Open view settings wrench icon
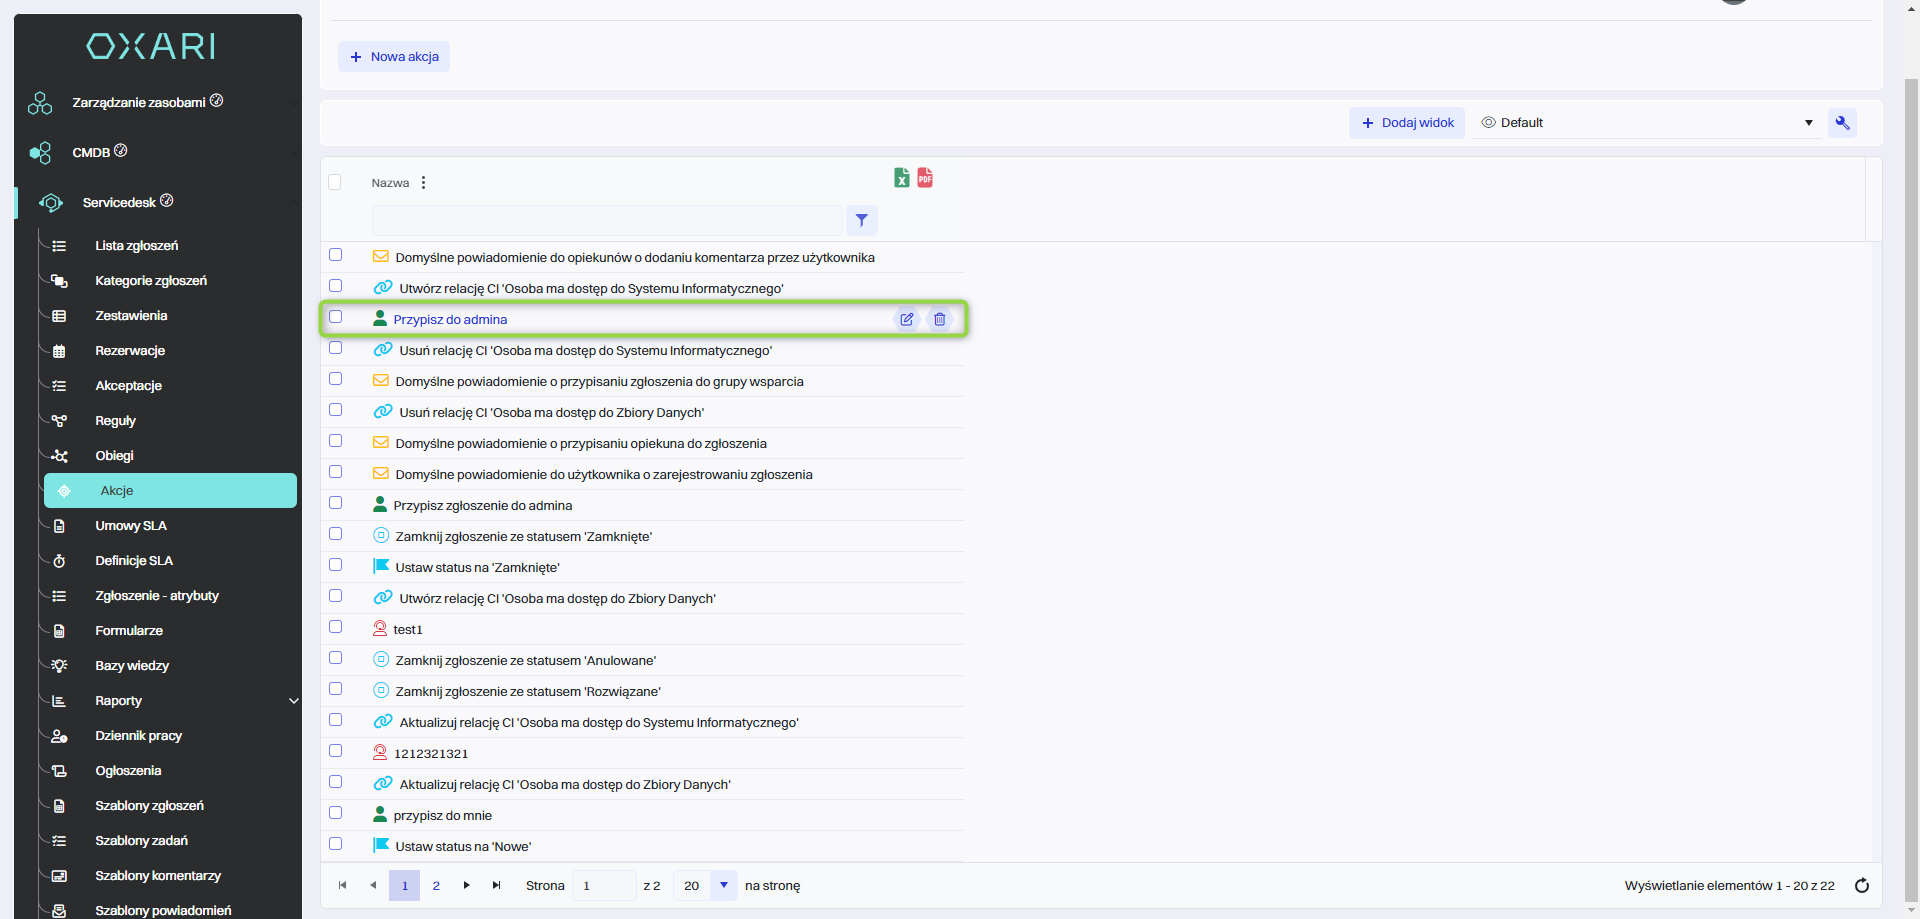Viewport: 1920px width, 919px height. (x=1842, y=123)
